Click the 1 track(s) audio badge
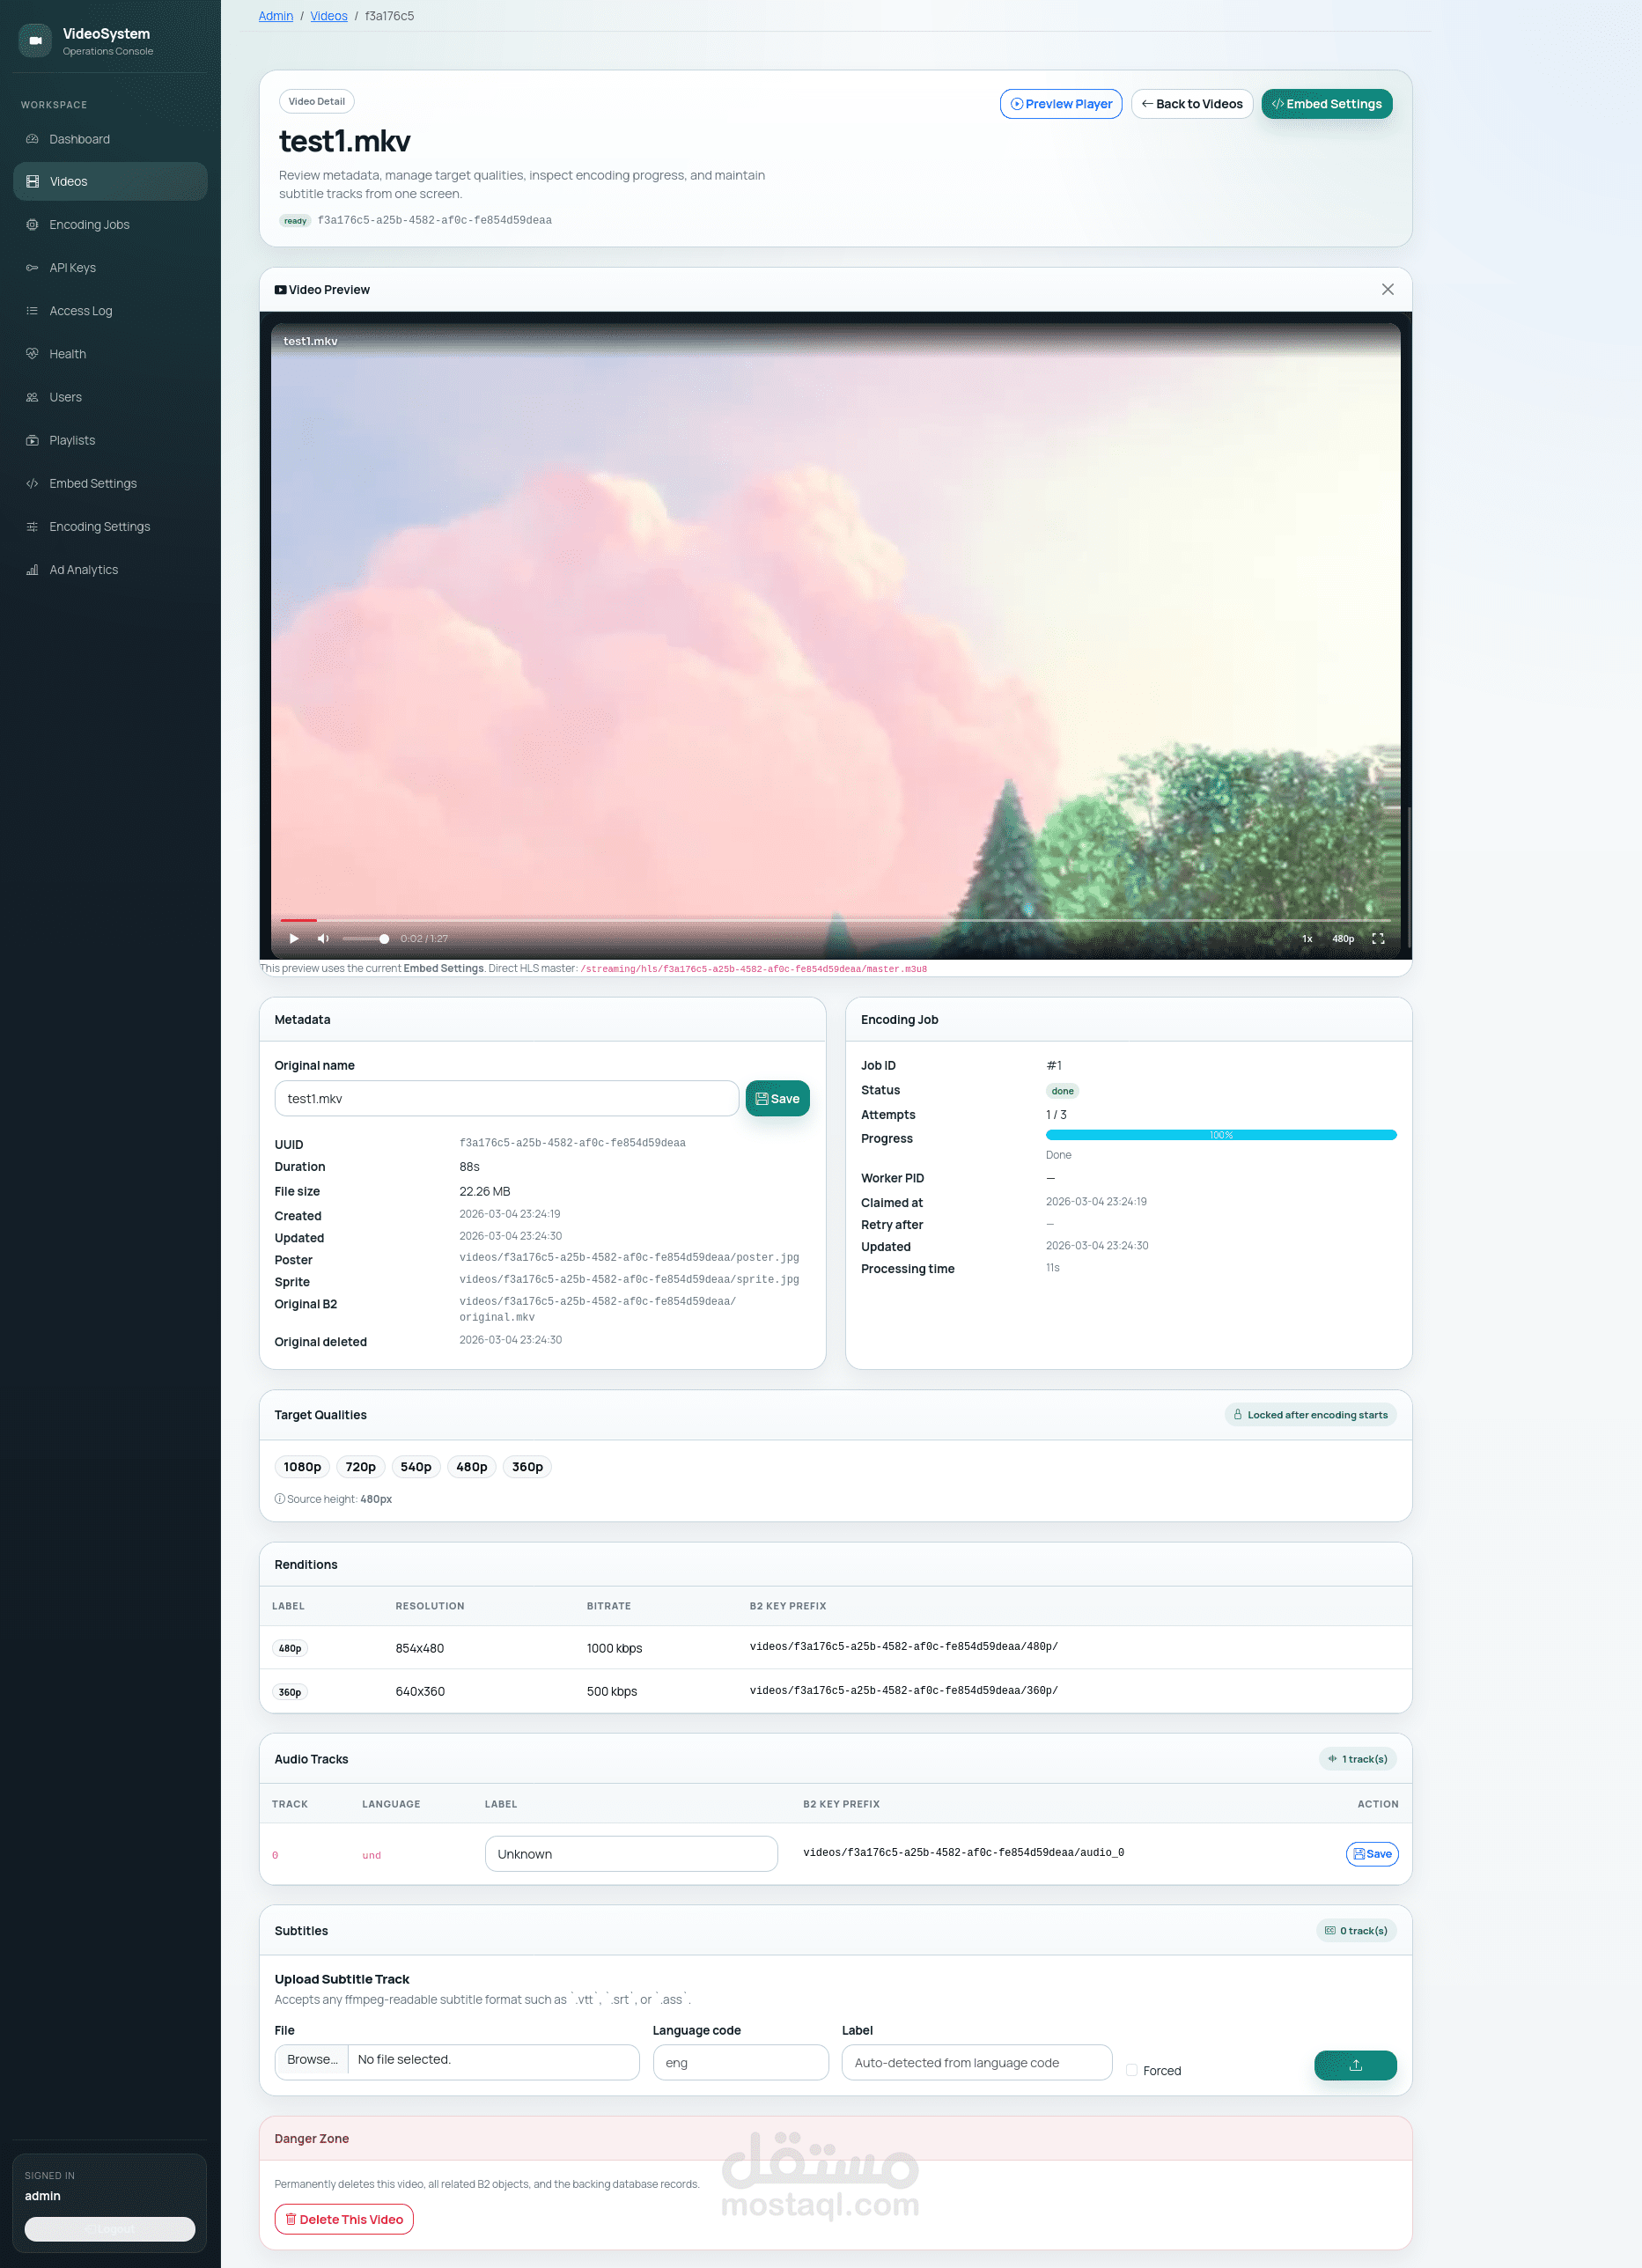1642x2268 pixels. point(1358,1760)
